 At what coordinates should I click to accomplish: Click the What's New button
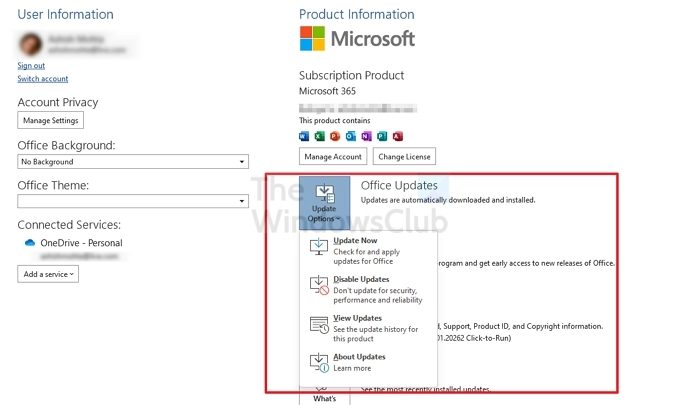point(325,397)
